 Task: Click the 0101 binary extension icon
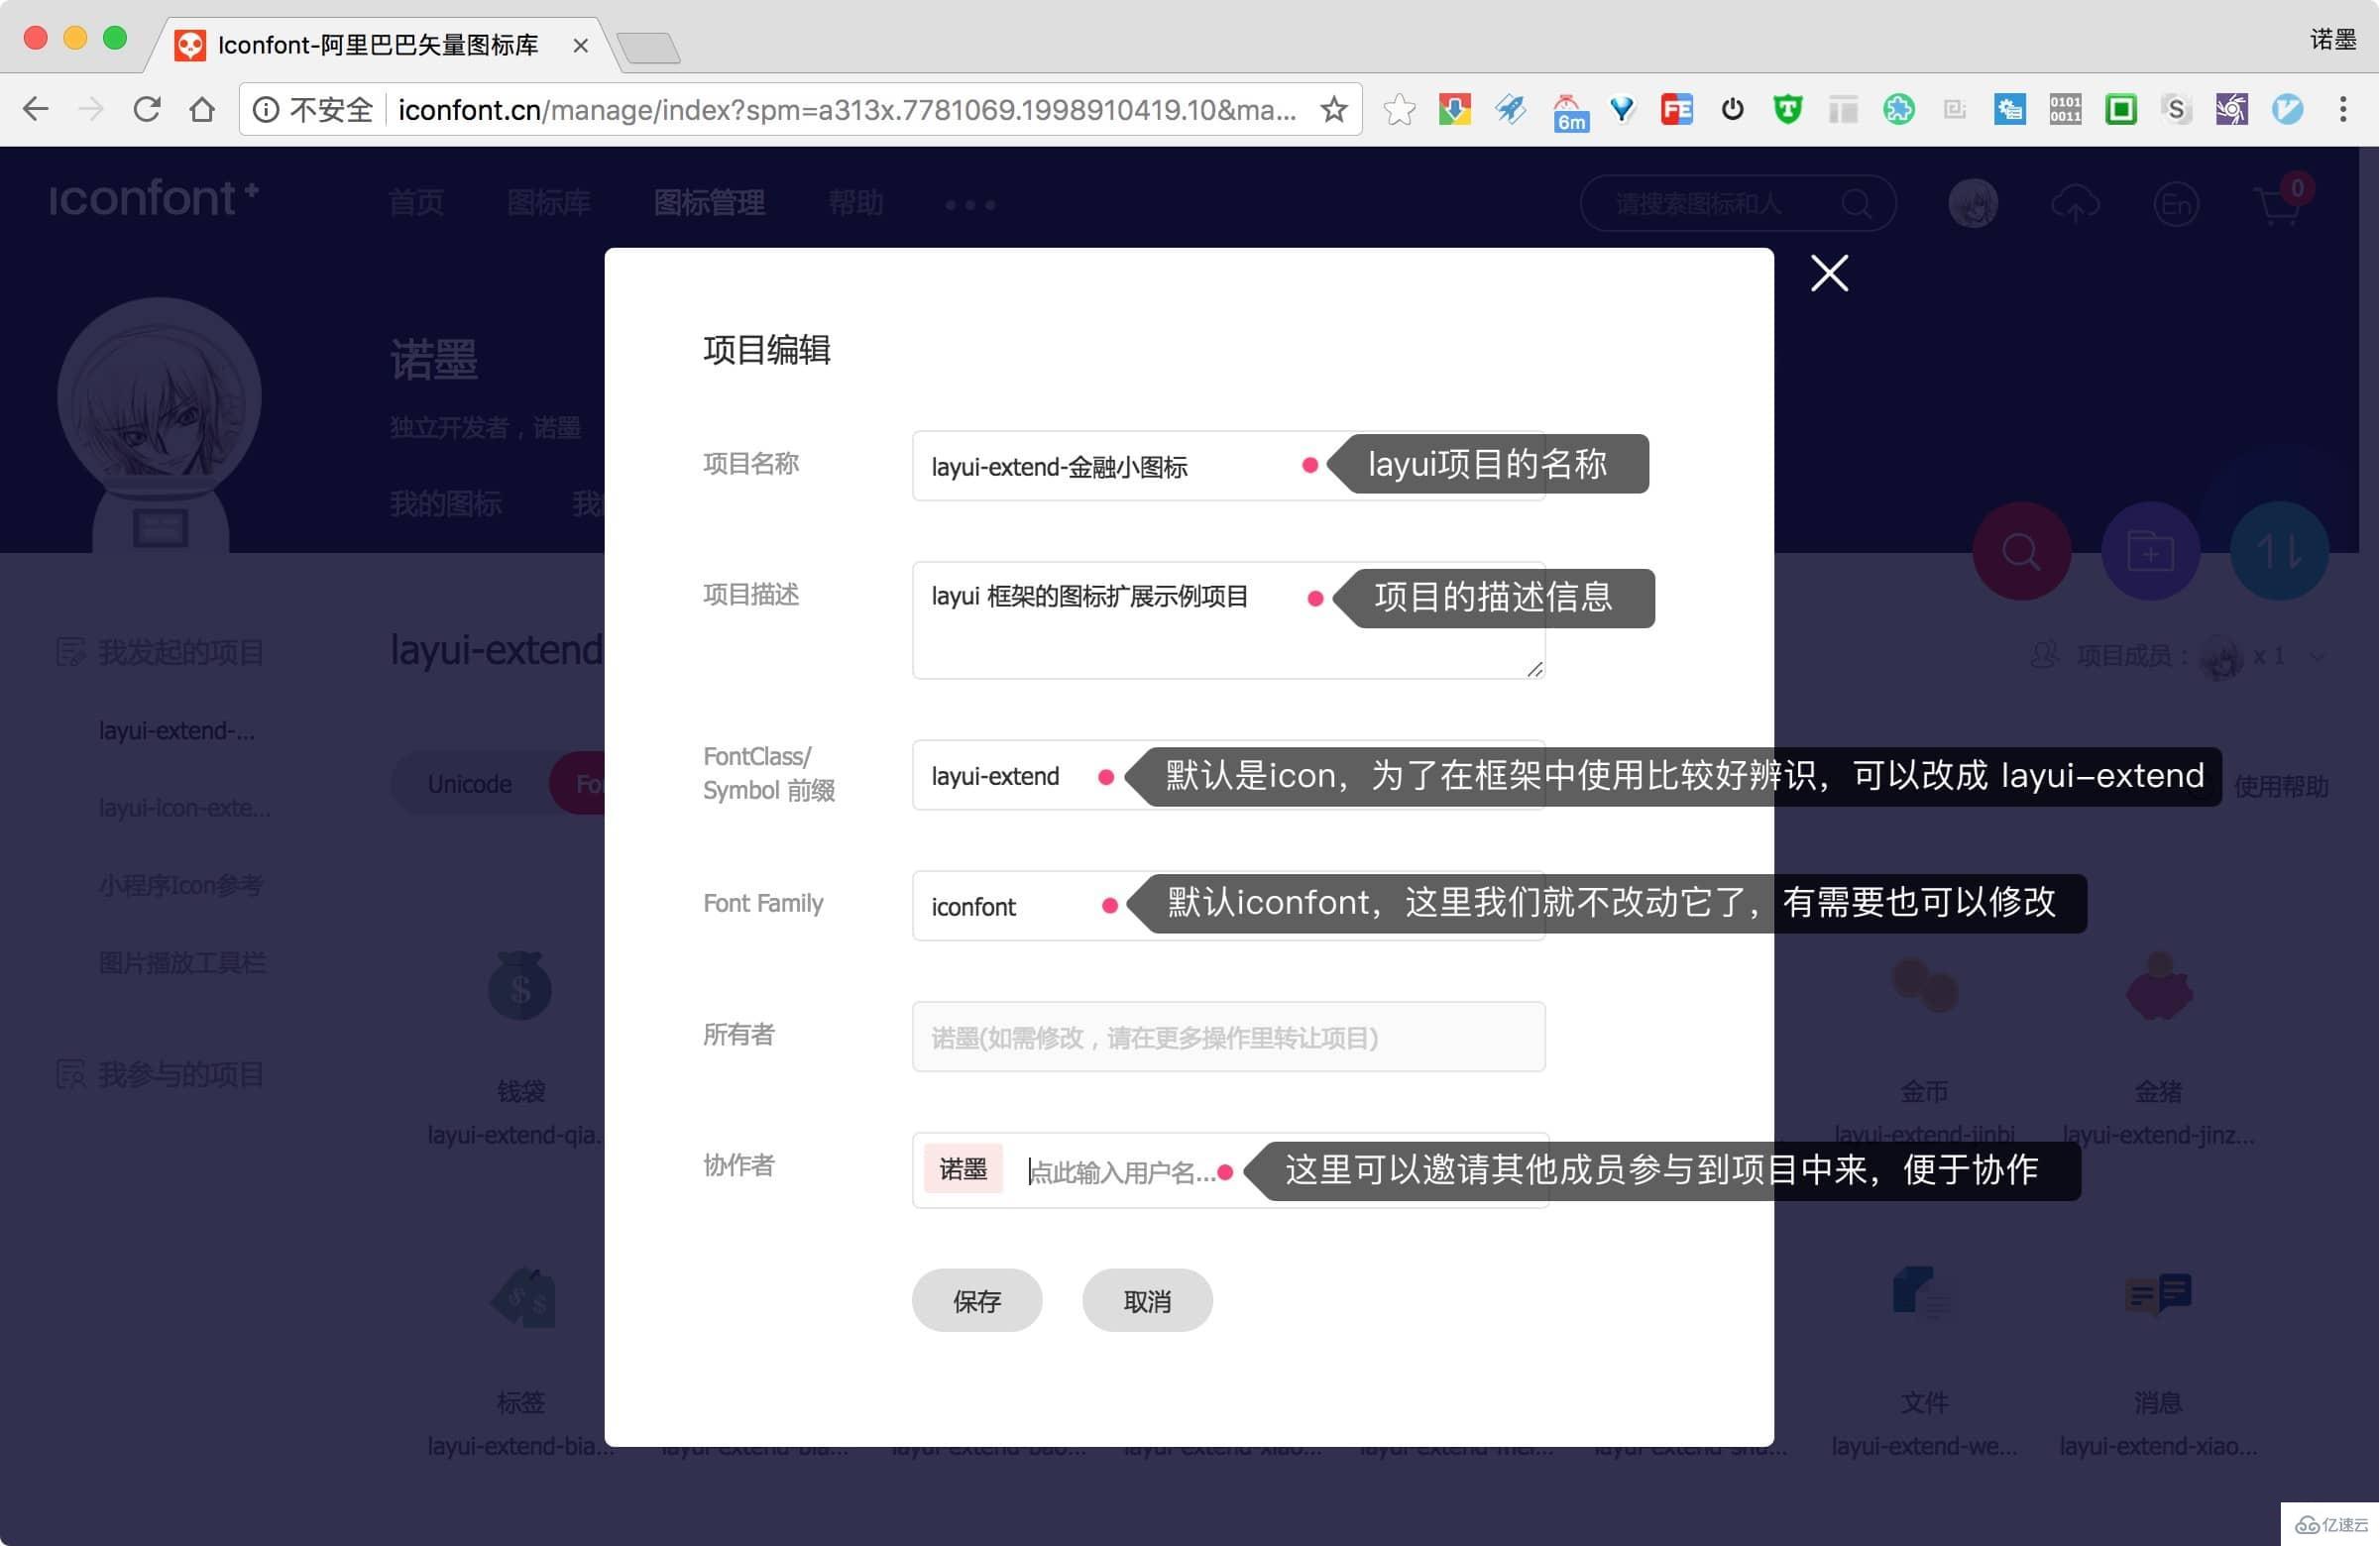tap(2064, 109)
